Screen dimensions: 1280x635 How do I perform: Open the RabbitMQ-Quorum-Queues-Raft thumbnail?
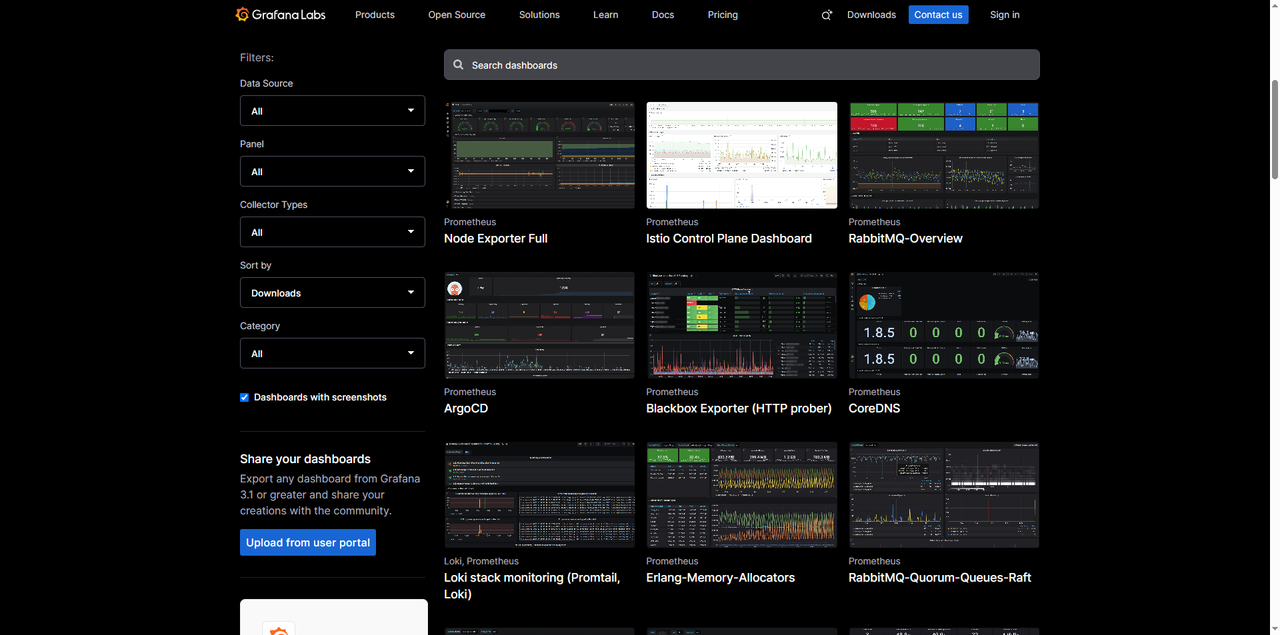(944, 495)
